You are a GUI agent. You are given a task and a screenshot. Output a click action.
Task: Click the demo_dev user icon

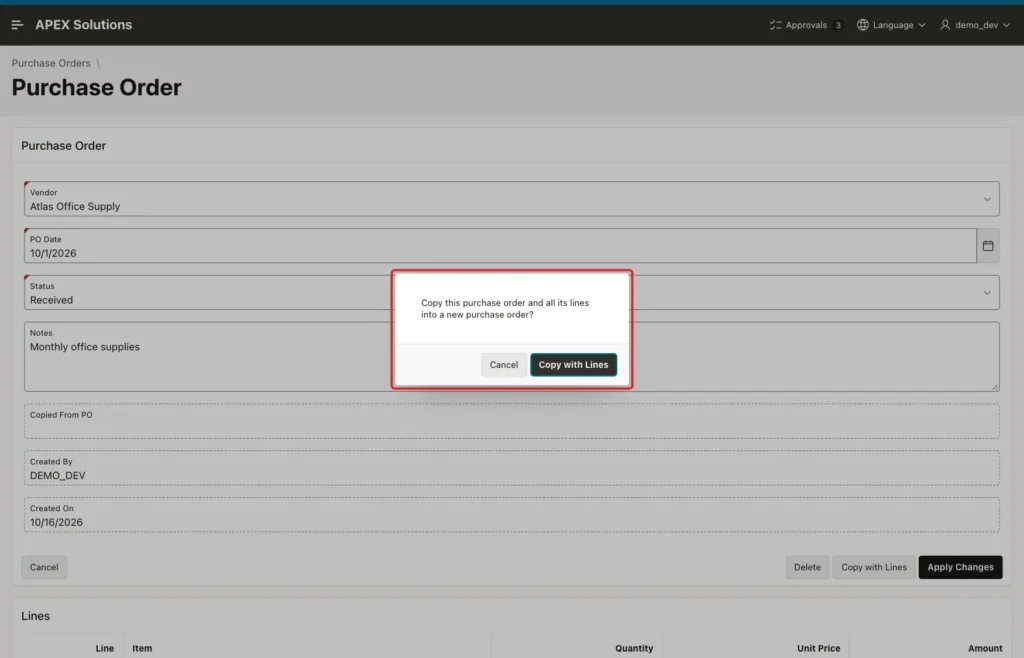tap(945, 25)
